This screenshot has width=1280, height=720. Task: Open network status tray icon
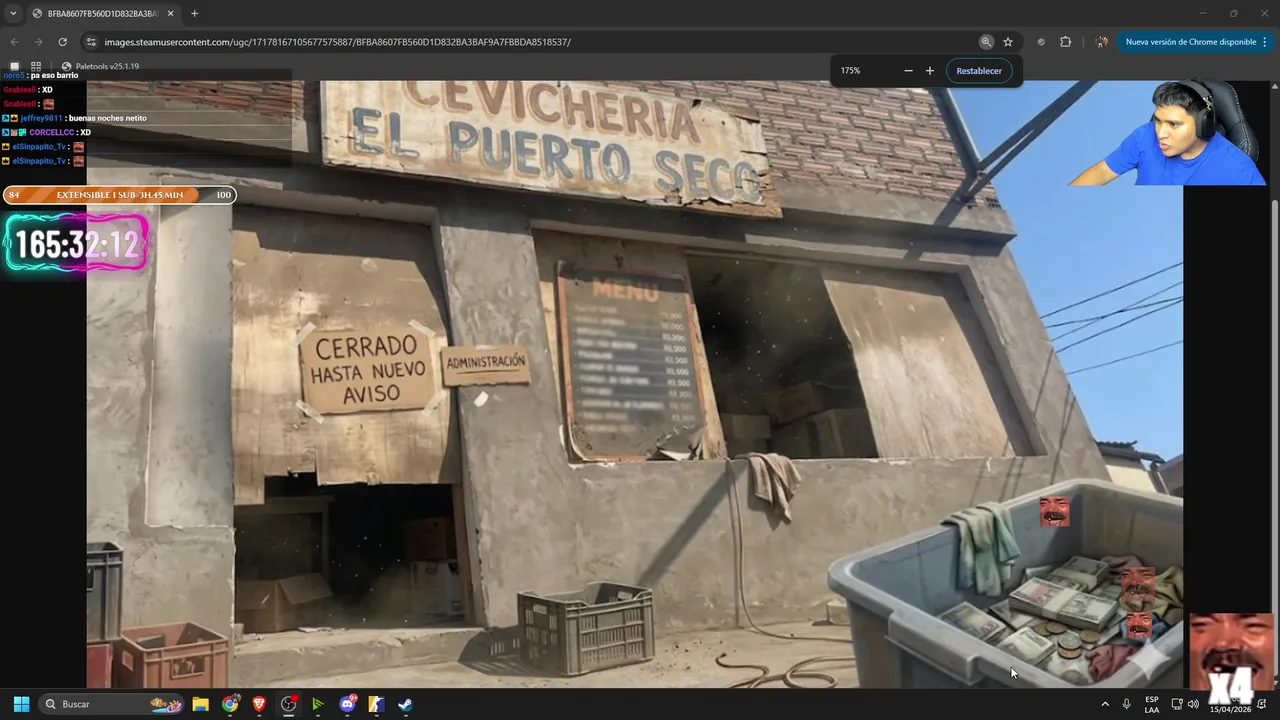(x=1177, y=704)
